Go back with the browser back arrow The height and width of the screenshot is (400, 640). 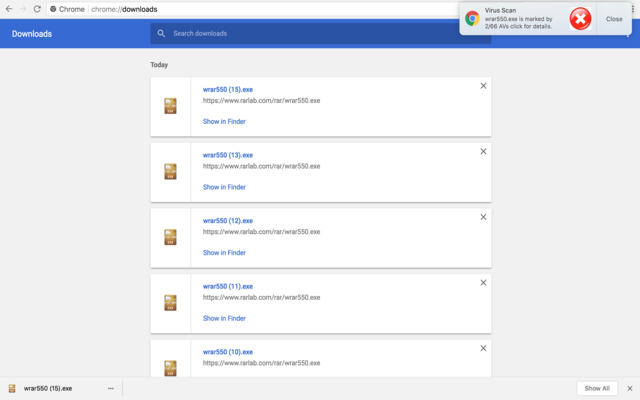(9, 9)
